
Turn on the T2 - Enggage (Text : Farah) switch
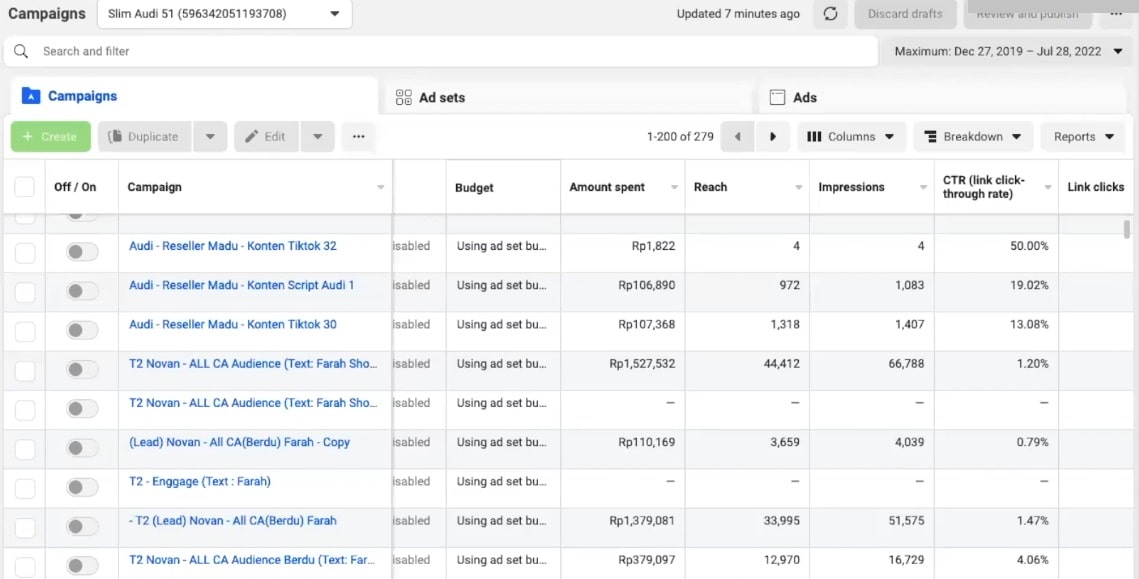(x=81, y=487)
